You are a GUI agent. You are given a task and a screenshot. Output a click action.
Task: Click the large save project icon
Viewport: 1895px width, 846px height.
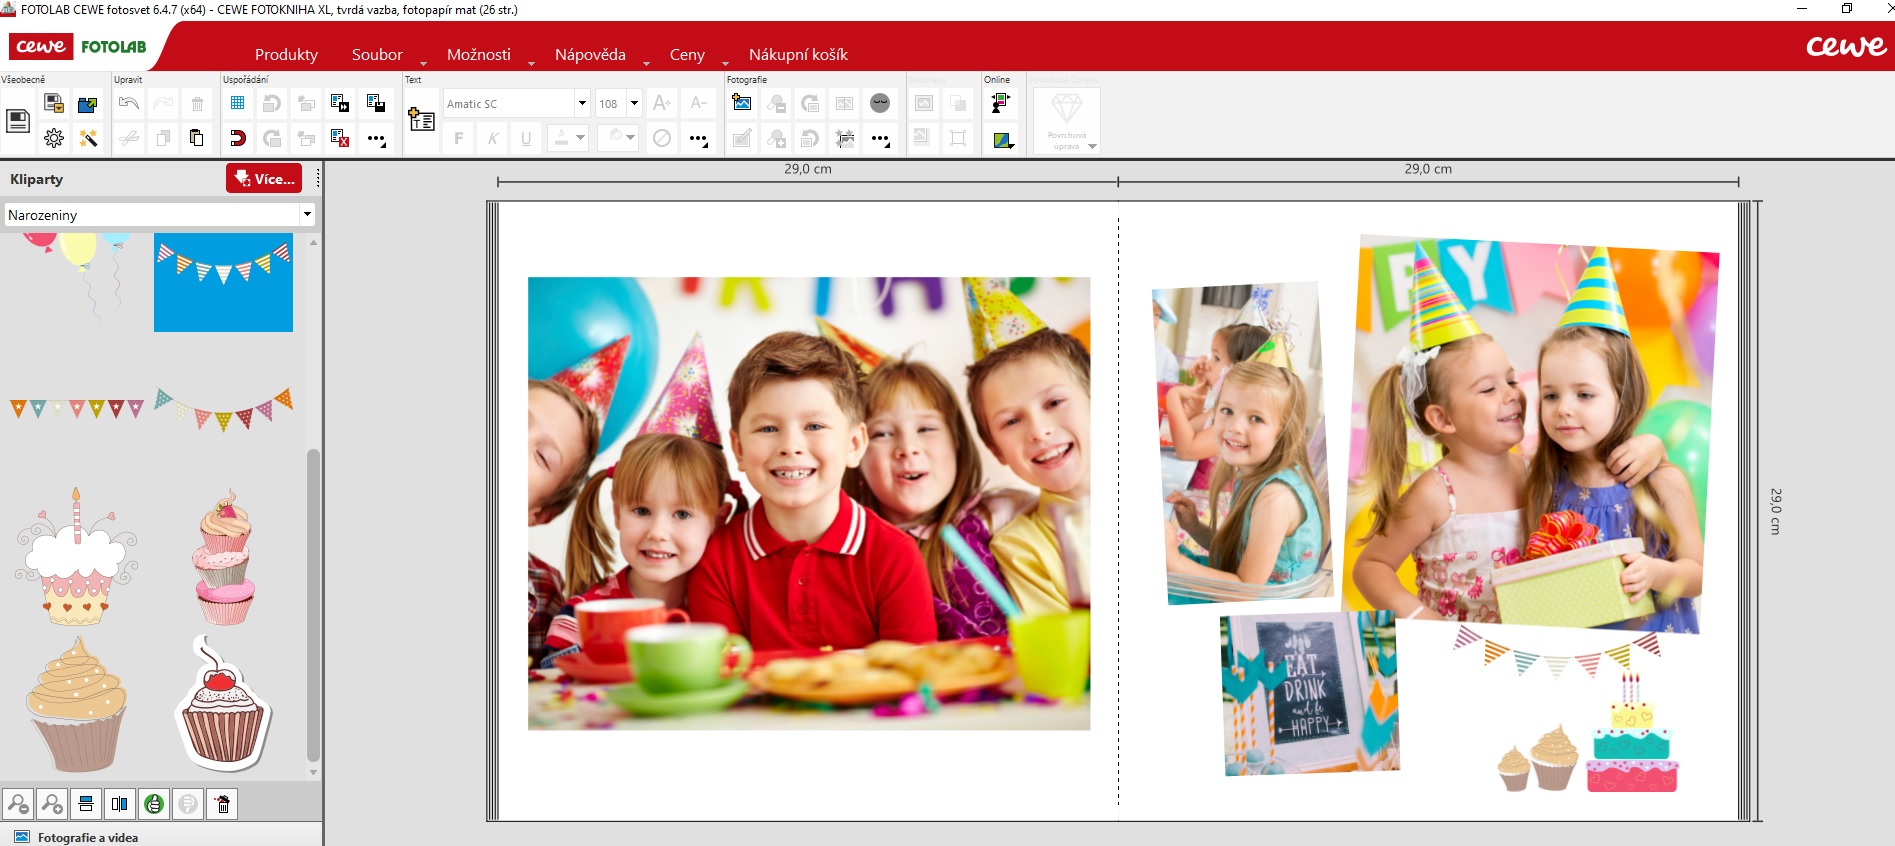tap(18, 121)
